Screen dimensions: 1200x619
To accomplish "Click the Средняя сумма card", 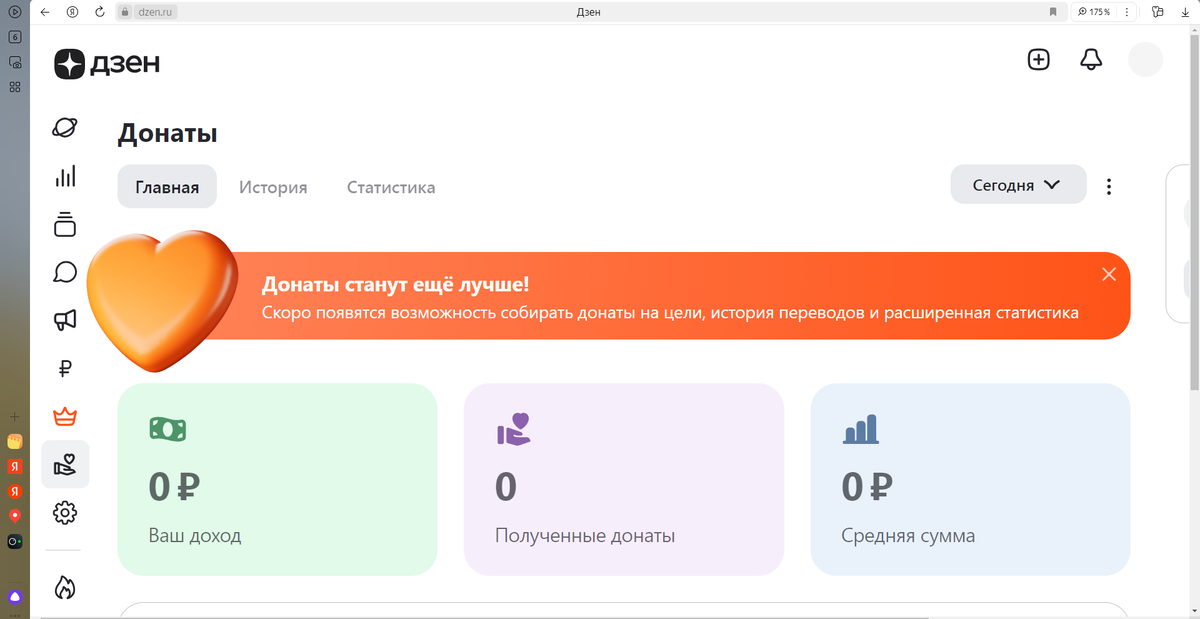I will click(x=970, y=479).
